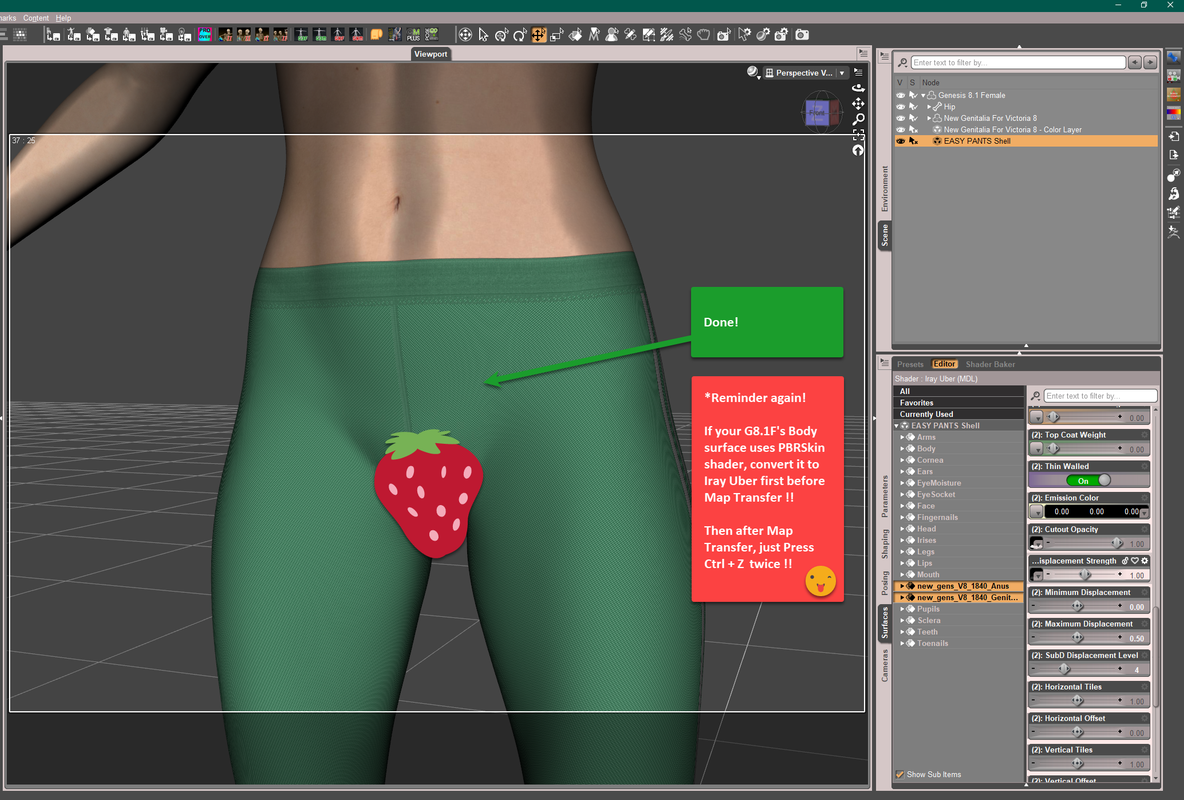Click the Scene filter magnifier icon

[x=902, y=63]
